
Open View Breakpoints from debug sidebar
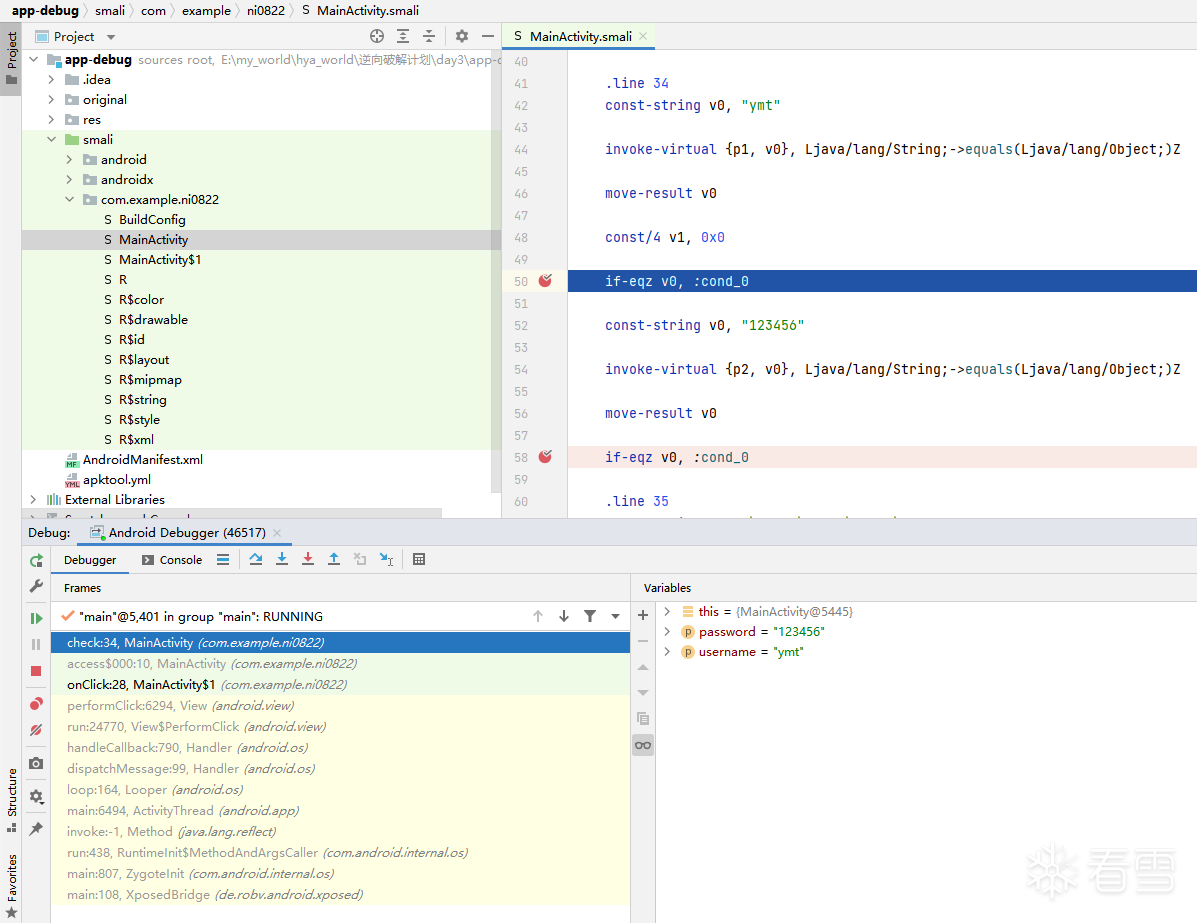(36, 704)
